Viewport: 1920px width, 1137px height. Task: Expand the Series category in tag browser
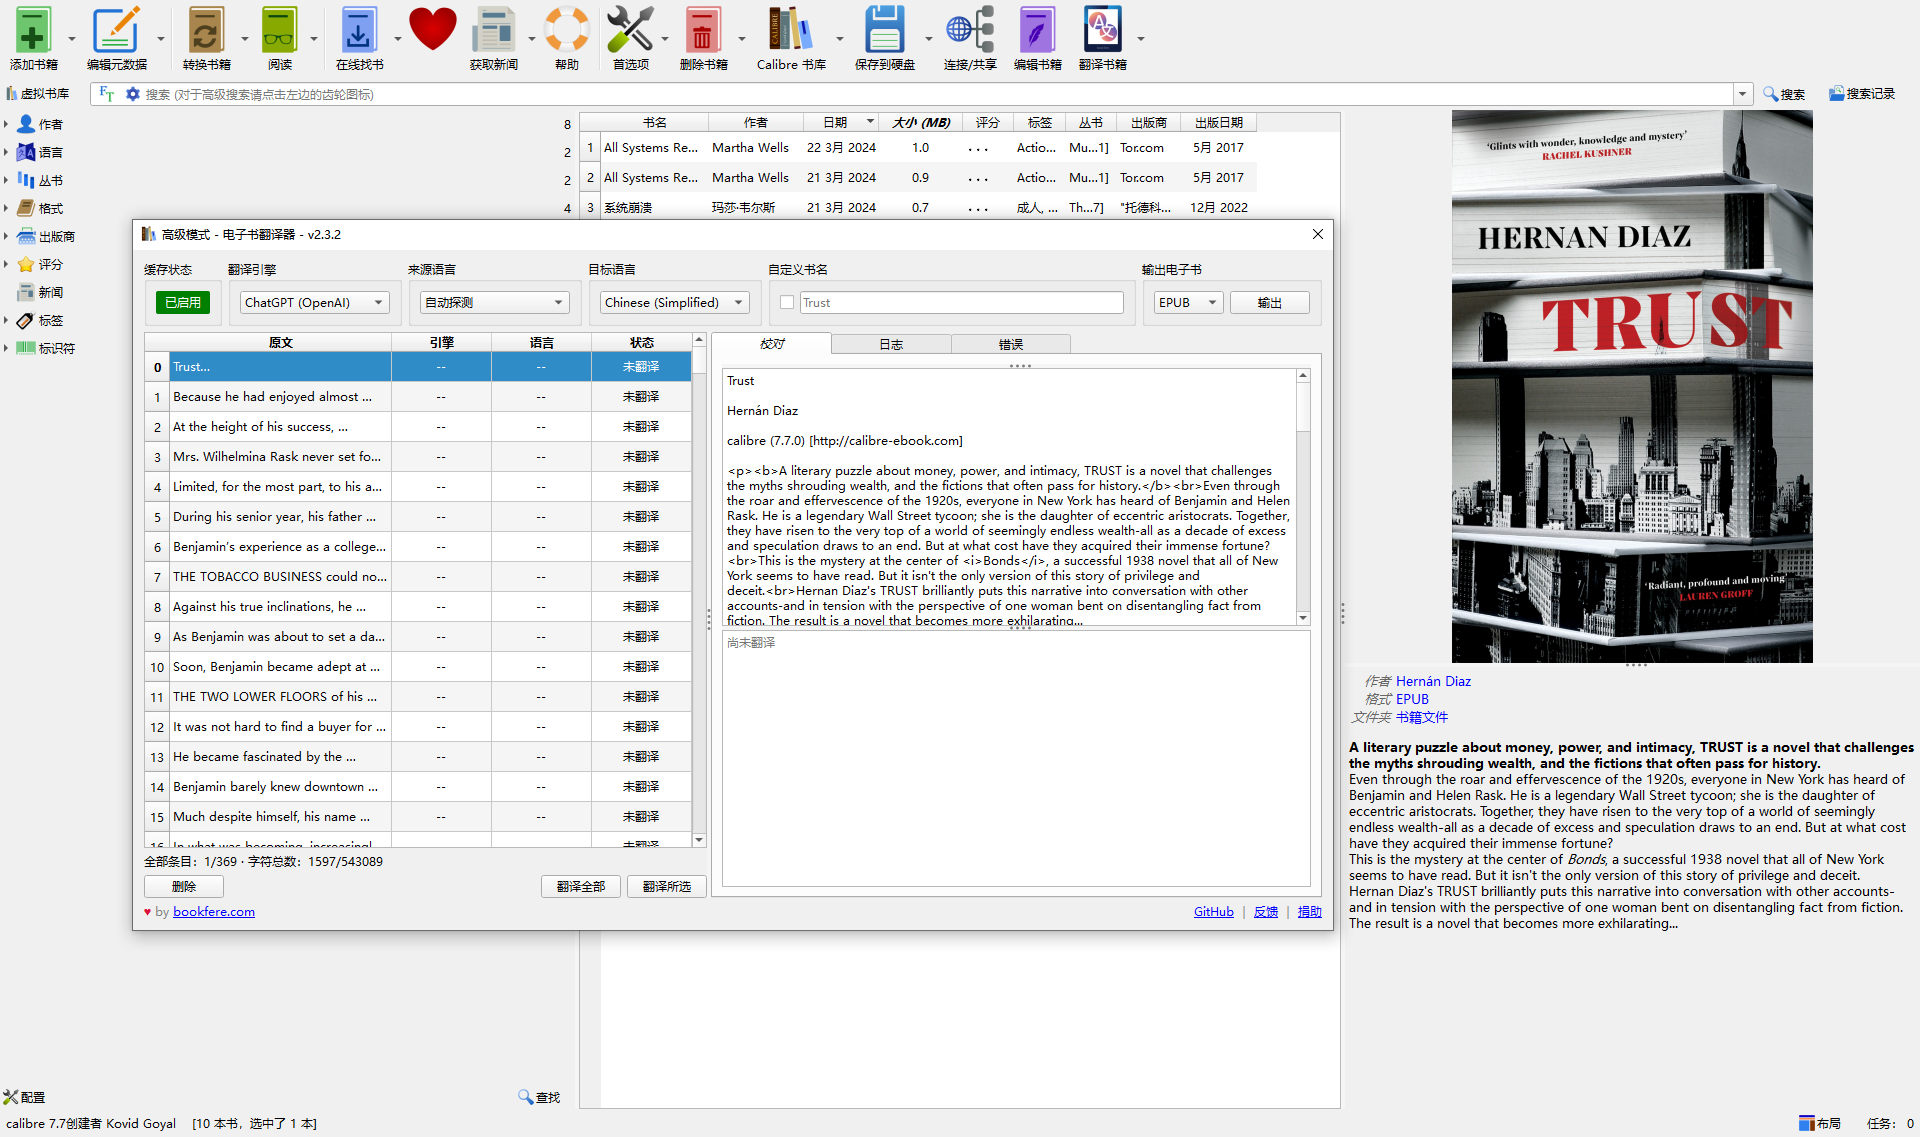pos(6,180)
